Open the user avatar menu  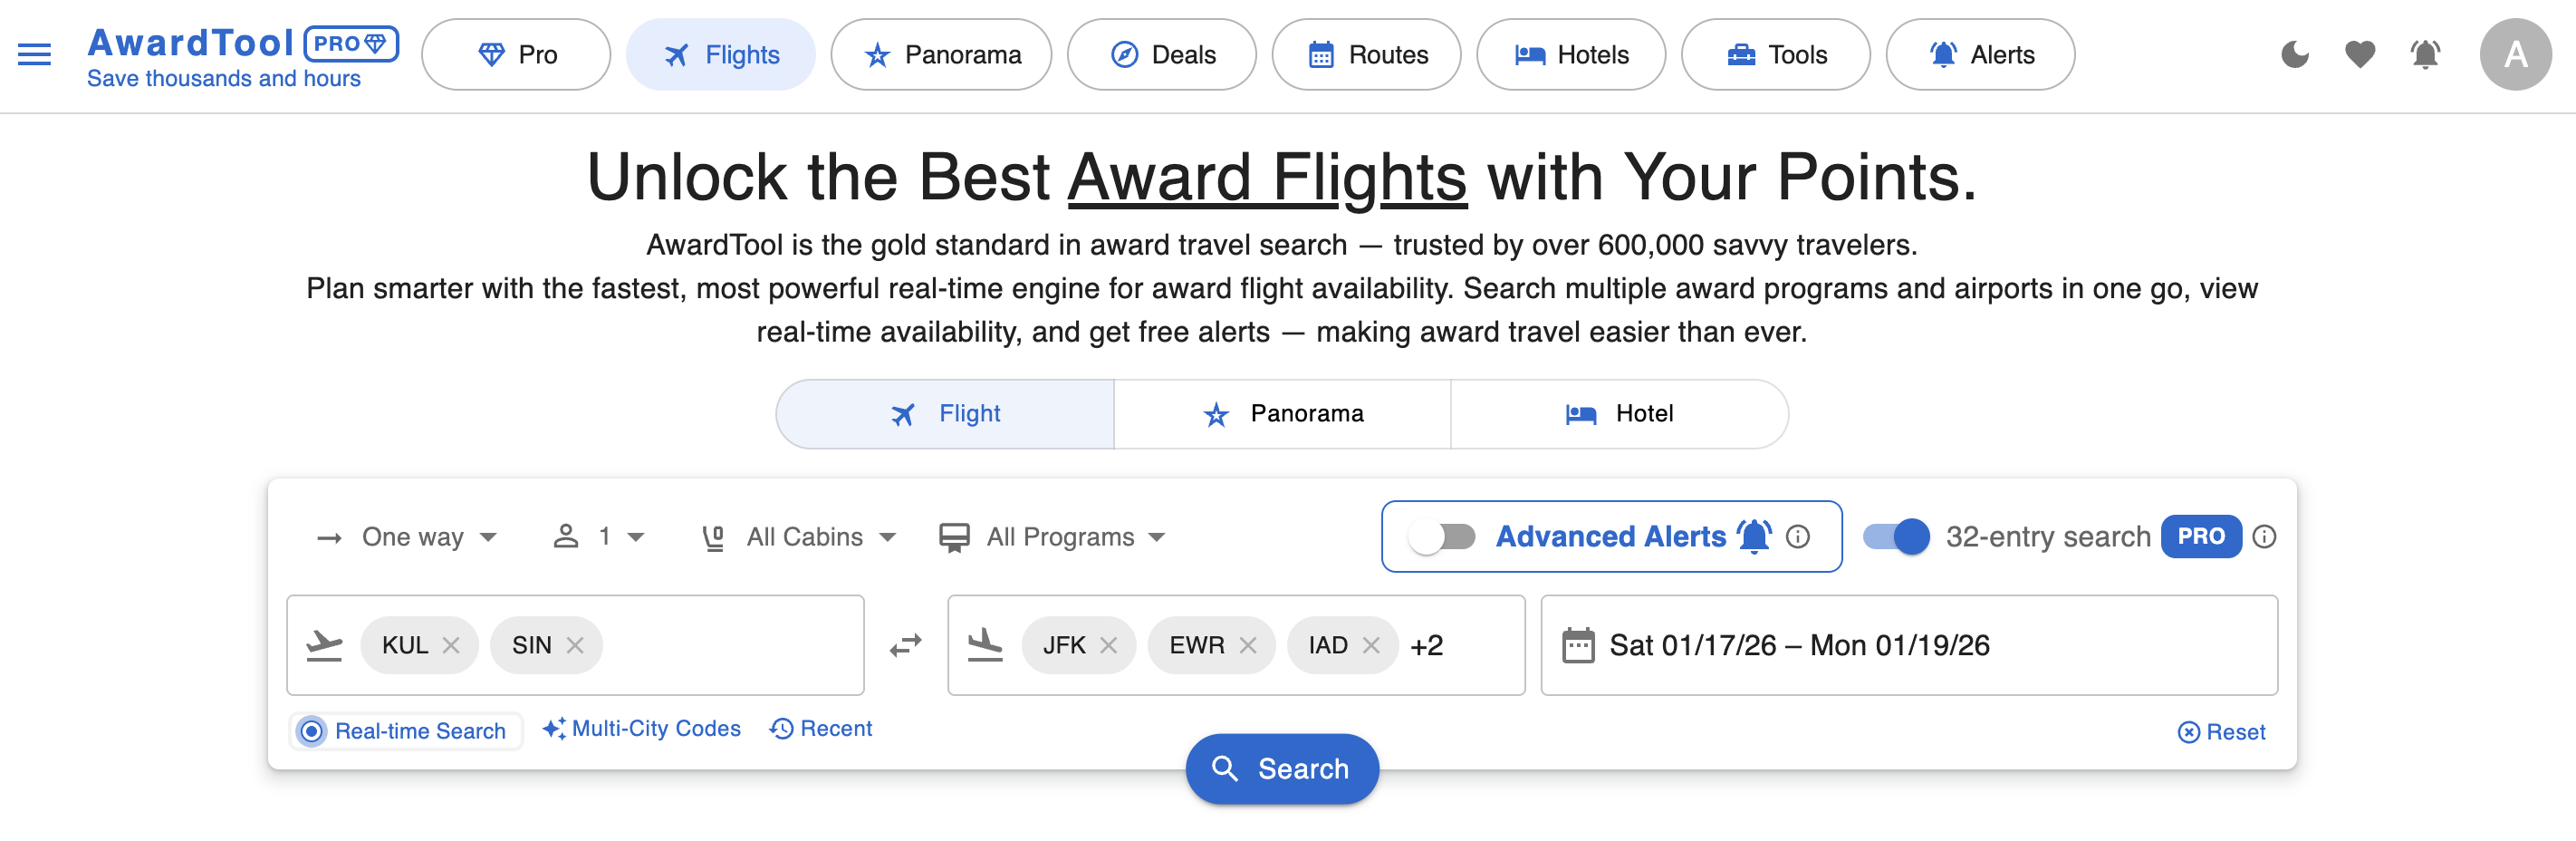[2515, 54]
